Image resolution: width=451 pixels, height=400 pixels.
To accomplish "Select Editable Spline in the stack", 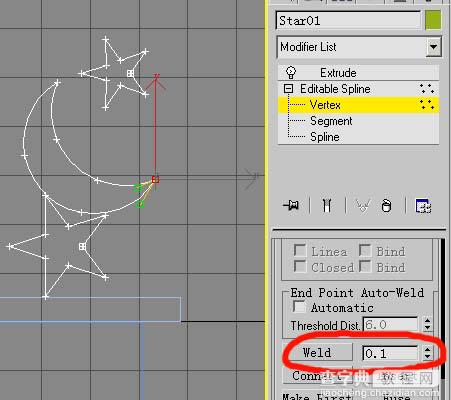I will point(335,89).
